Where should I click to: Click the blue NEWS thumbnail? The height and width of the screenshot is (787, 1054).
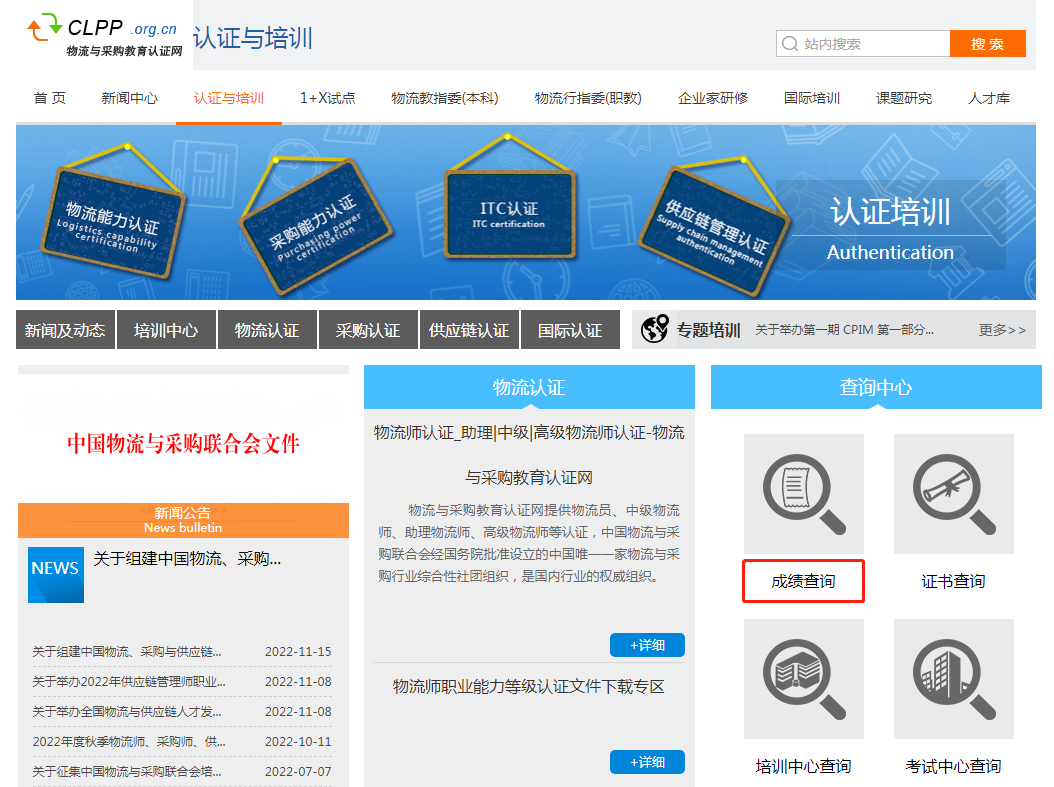(x=55, y=575)
